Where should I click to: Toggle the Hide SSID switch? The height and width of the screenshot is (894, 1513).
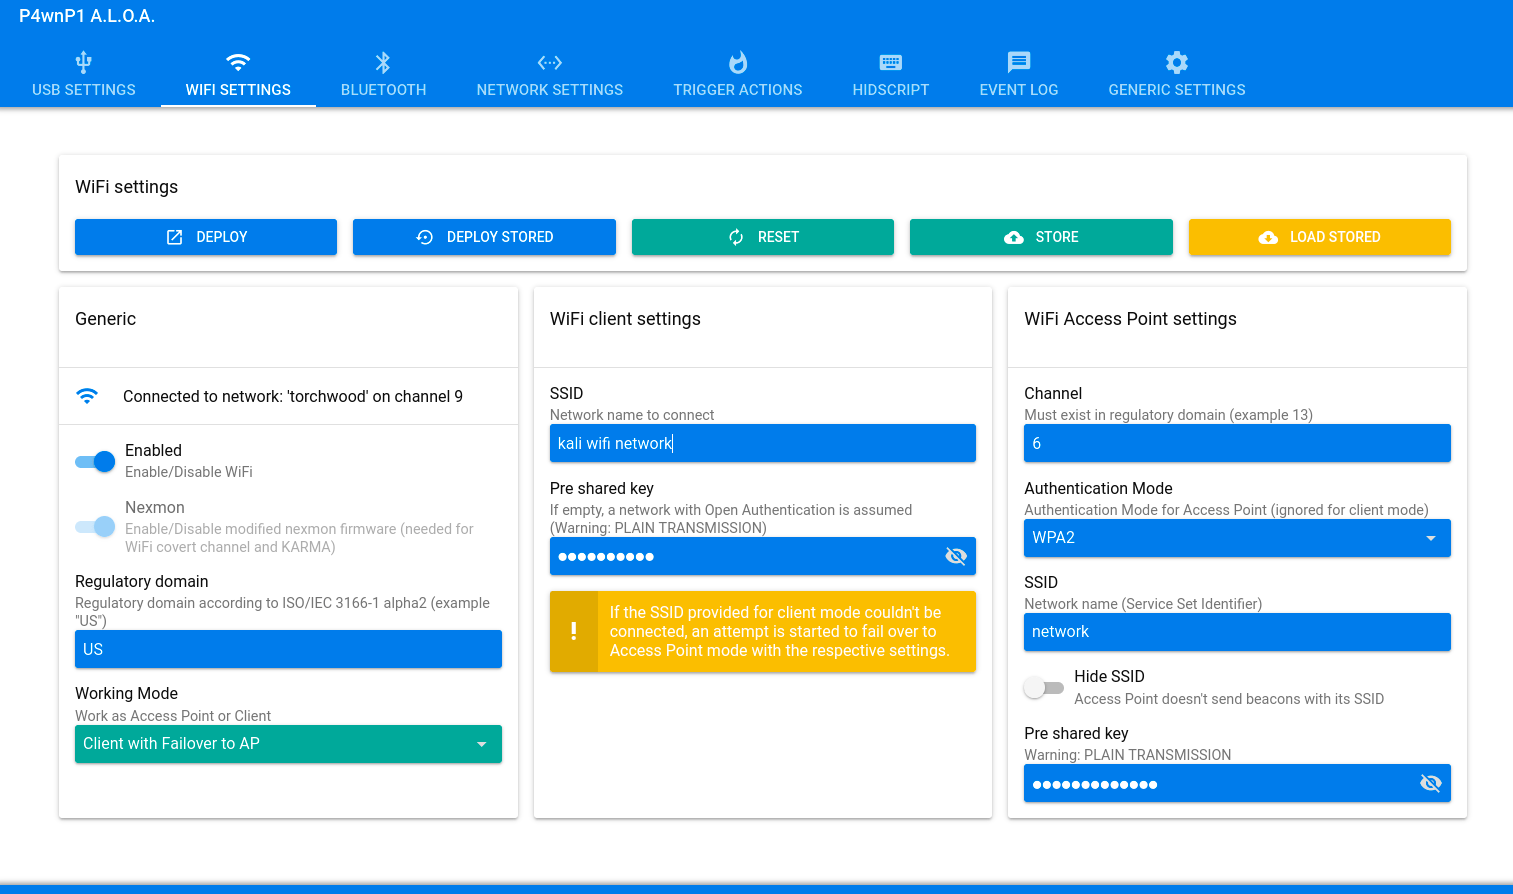pyautogui.click(x=1043, y=688)
